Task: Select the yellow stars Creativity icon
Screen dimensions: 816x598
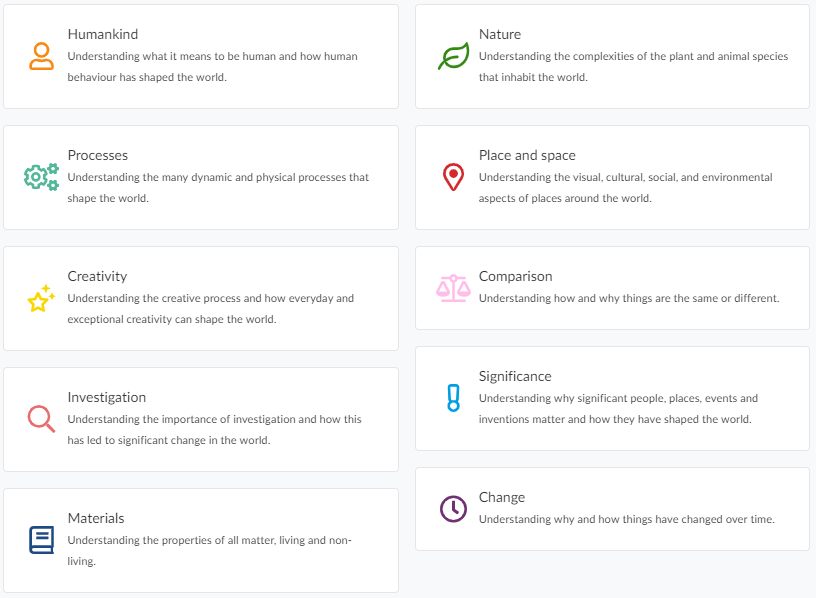Action: coord(41,298)
